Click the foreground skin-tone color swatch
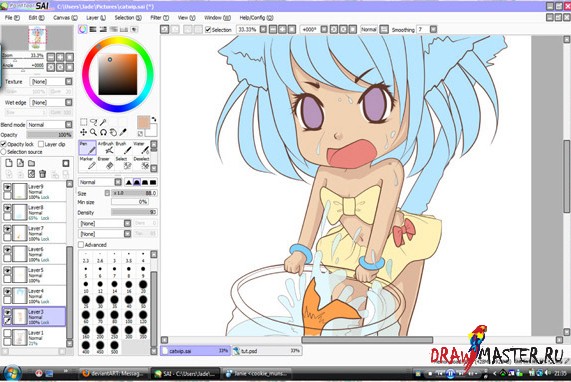This screenshot has width=571, height=382. 143,122
